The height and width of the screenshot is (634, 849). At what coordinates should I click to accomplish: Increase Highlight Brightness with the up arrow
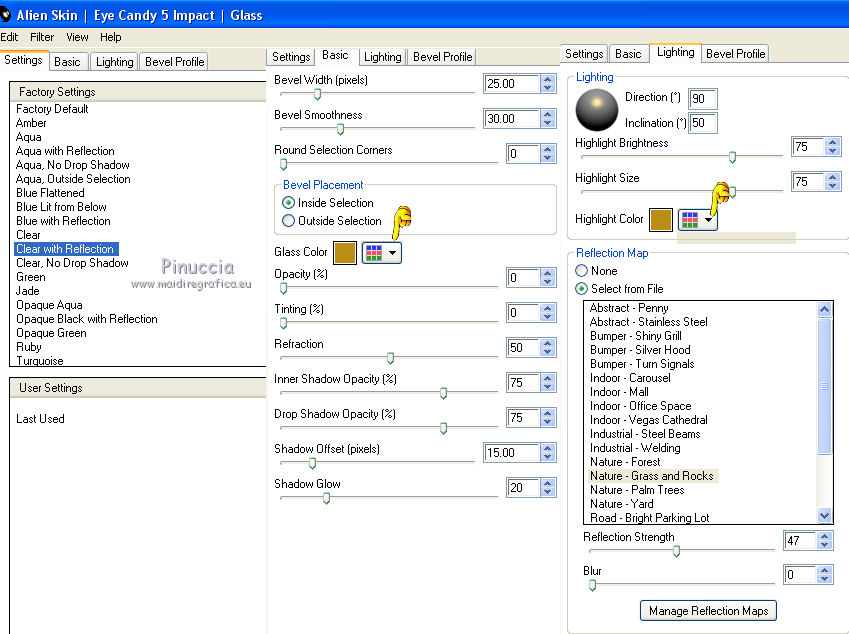[833, 142]
